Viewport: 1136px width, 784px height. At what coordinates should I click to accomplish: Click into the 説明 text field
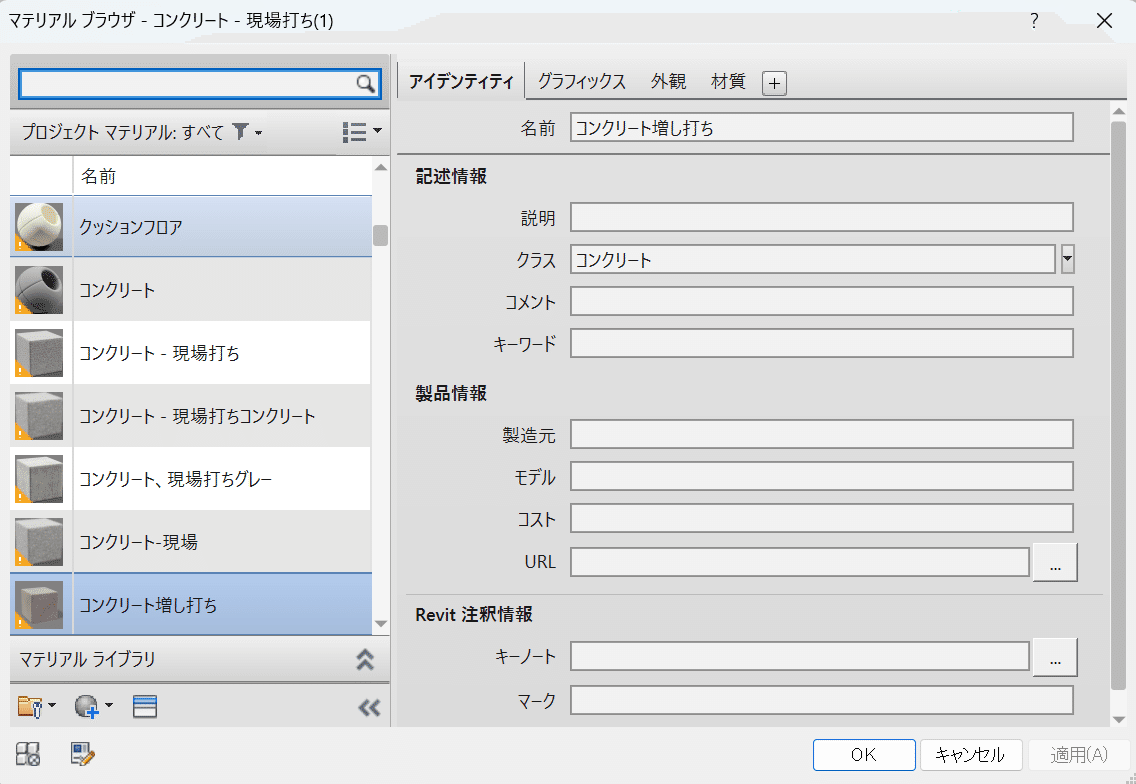point(821,217)
